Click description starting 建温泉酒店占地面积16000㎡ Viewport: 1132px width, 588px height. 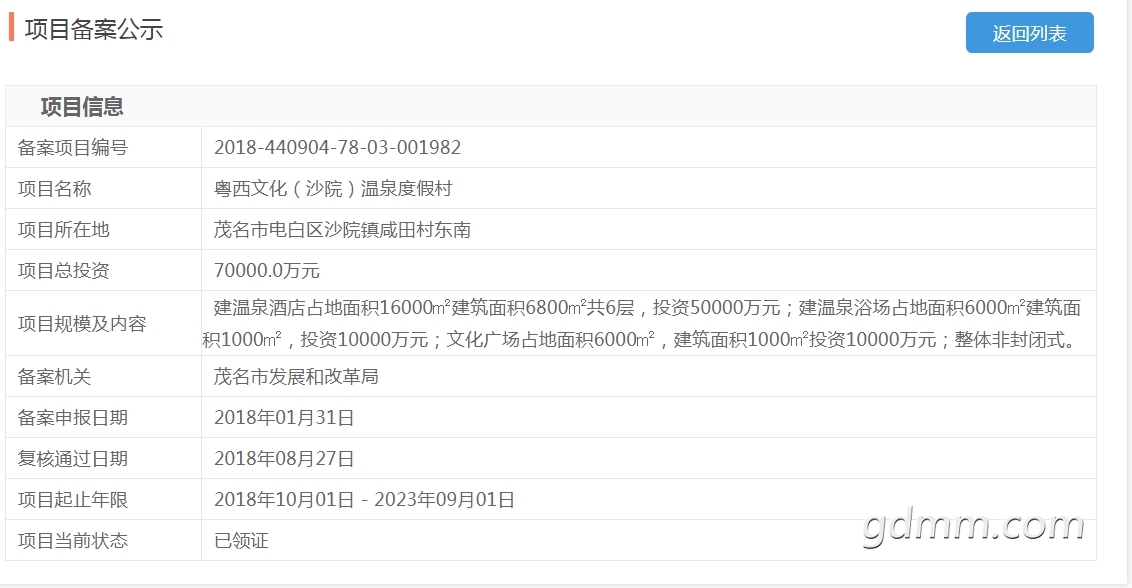tap(641, 324)
